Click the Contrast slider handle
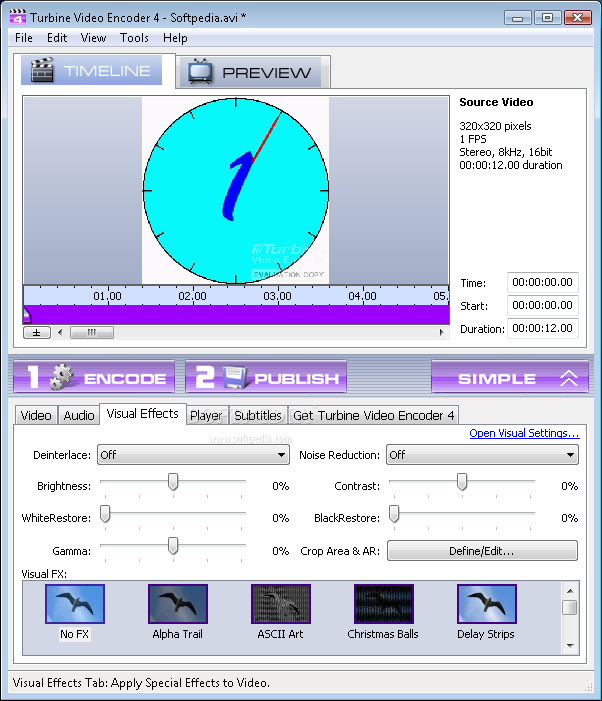Viewport: 602px width, 701px height. tap(462, 482)
